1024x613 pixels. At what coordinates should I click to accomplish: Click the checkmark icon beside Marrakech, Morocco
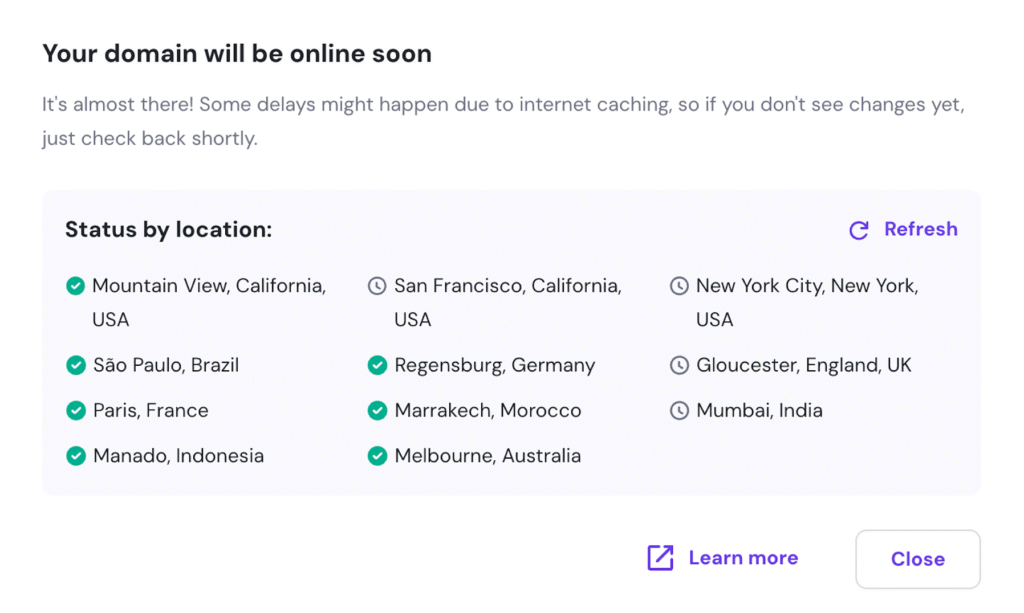pos(377,410)
